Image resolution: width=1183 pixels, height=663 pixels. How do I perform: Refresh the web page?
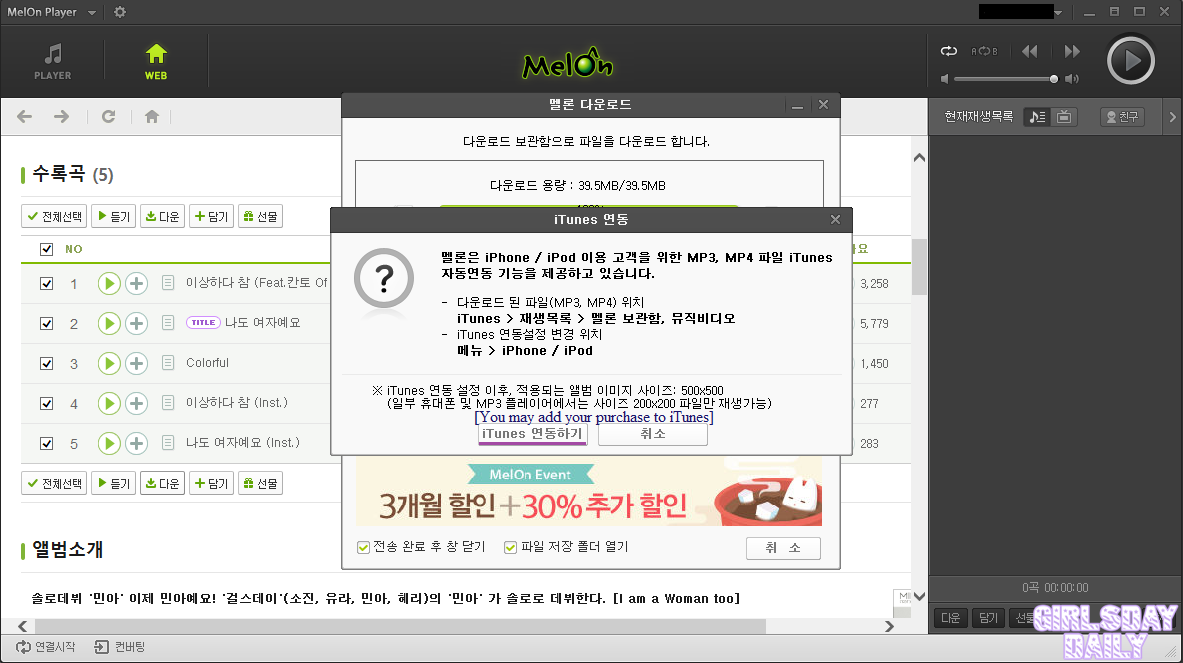[x=109, y=116]
